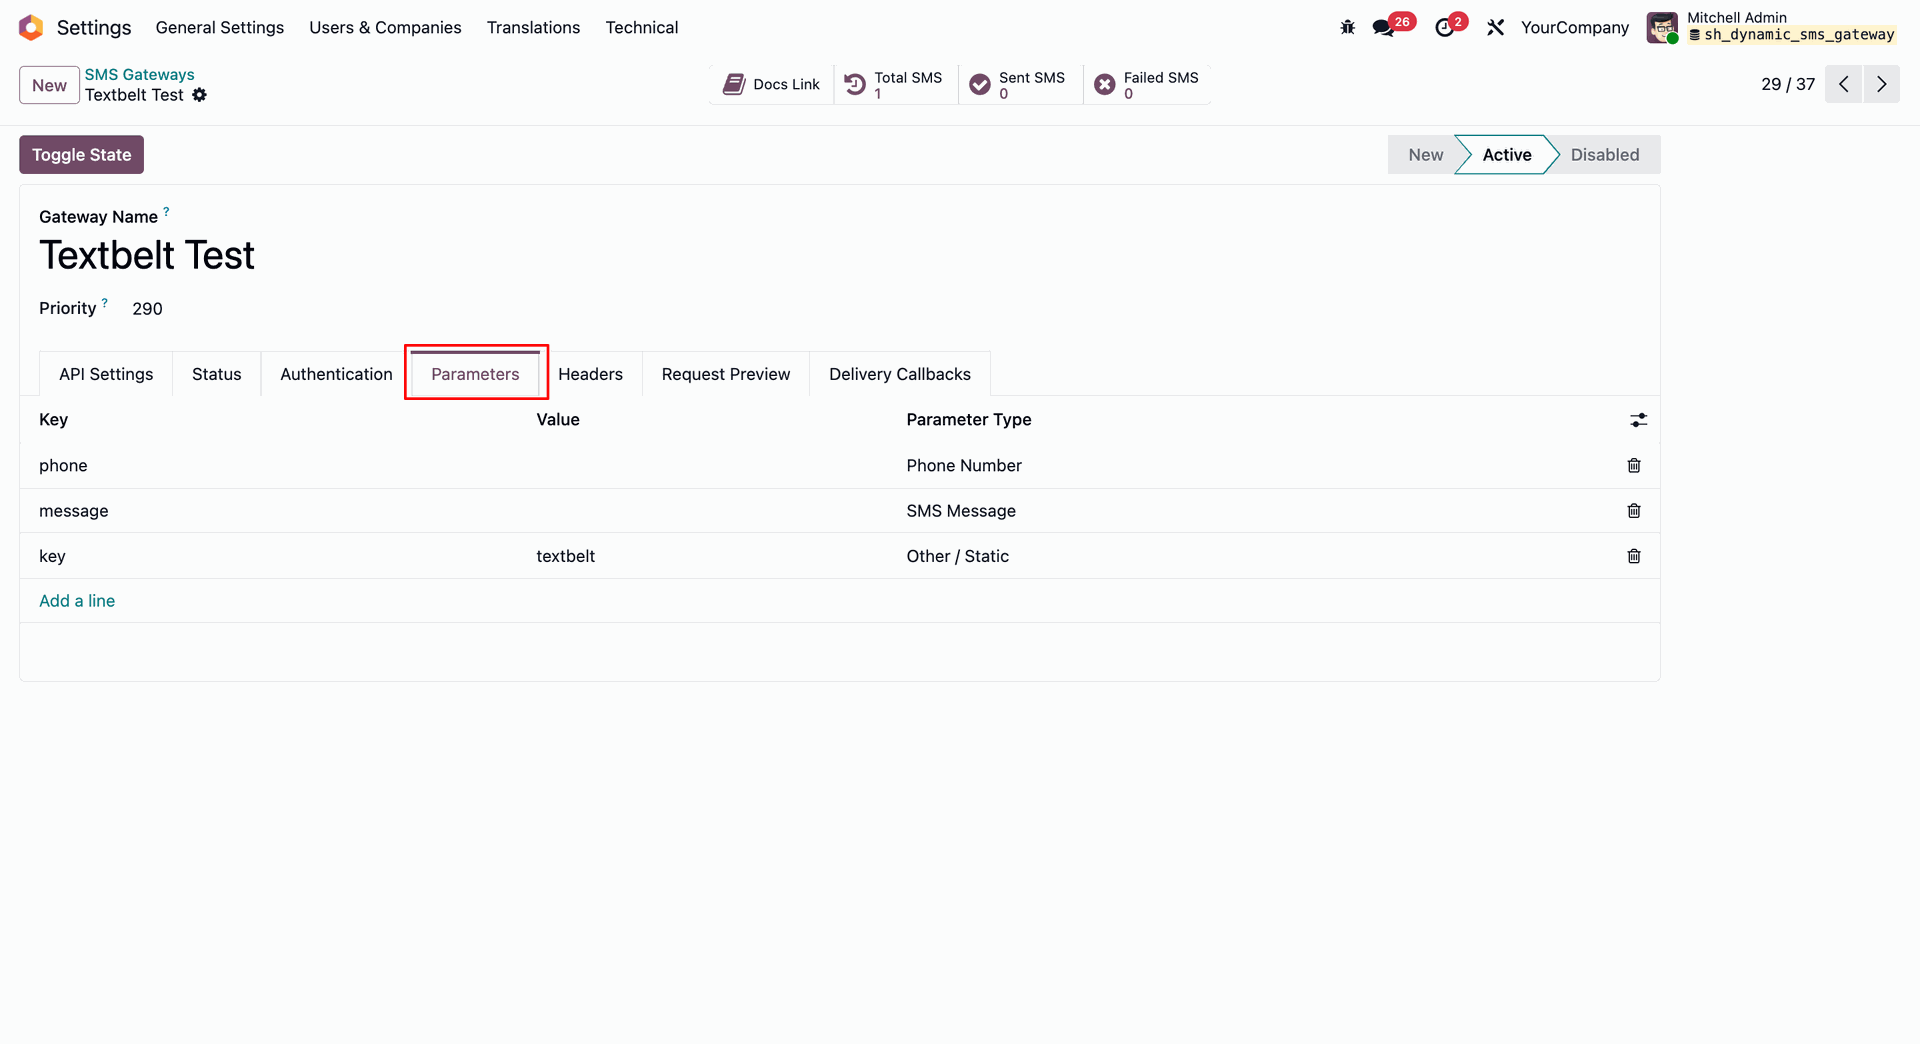
Task: Open Technical menu
Action: [x=641, y=27]
